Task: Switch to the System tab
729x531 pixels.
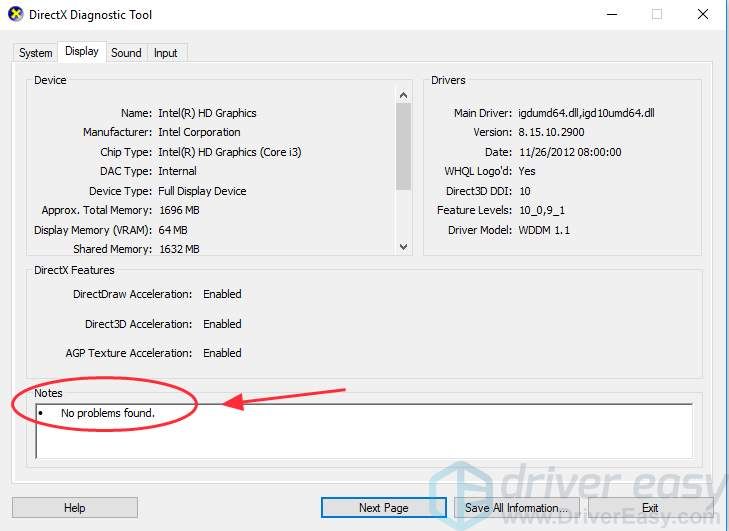Action: (35, 53)
